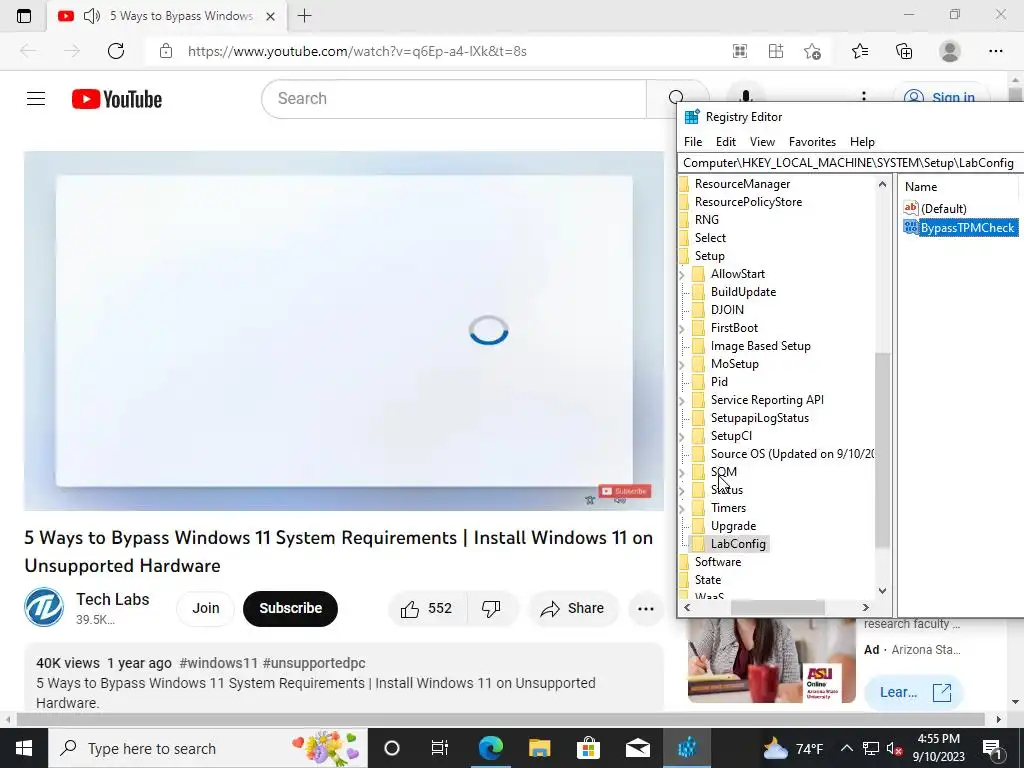Open Windows Start menu
This screenshot has width=1024, height=768.
point(24,748)
